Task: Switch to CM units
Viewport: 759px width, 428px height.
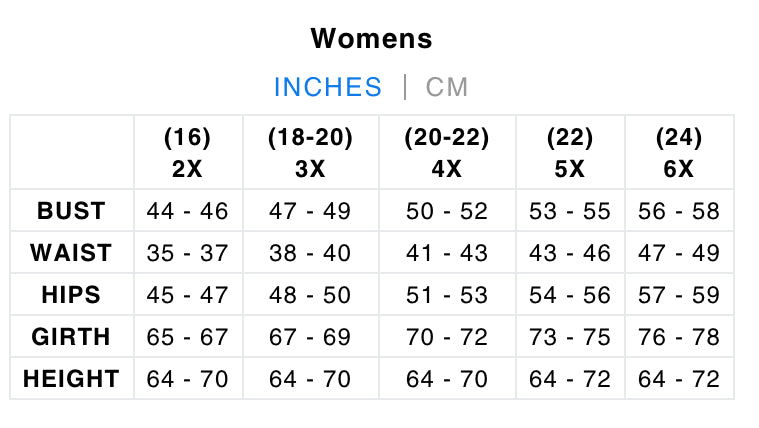Action: (x=447, y=87)
